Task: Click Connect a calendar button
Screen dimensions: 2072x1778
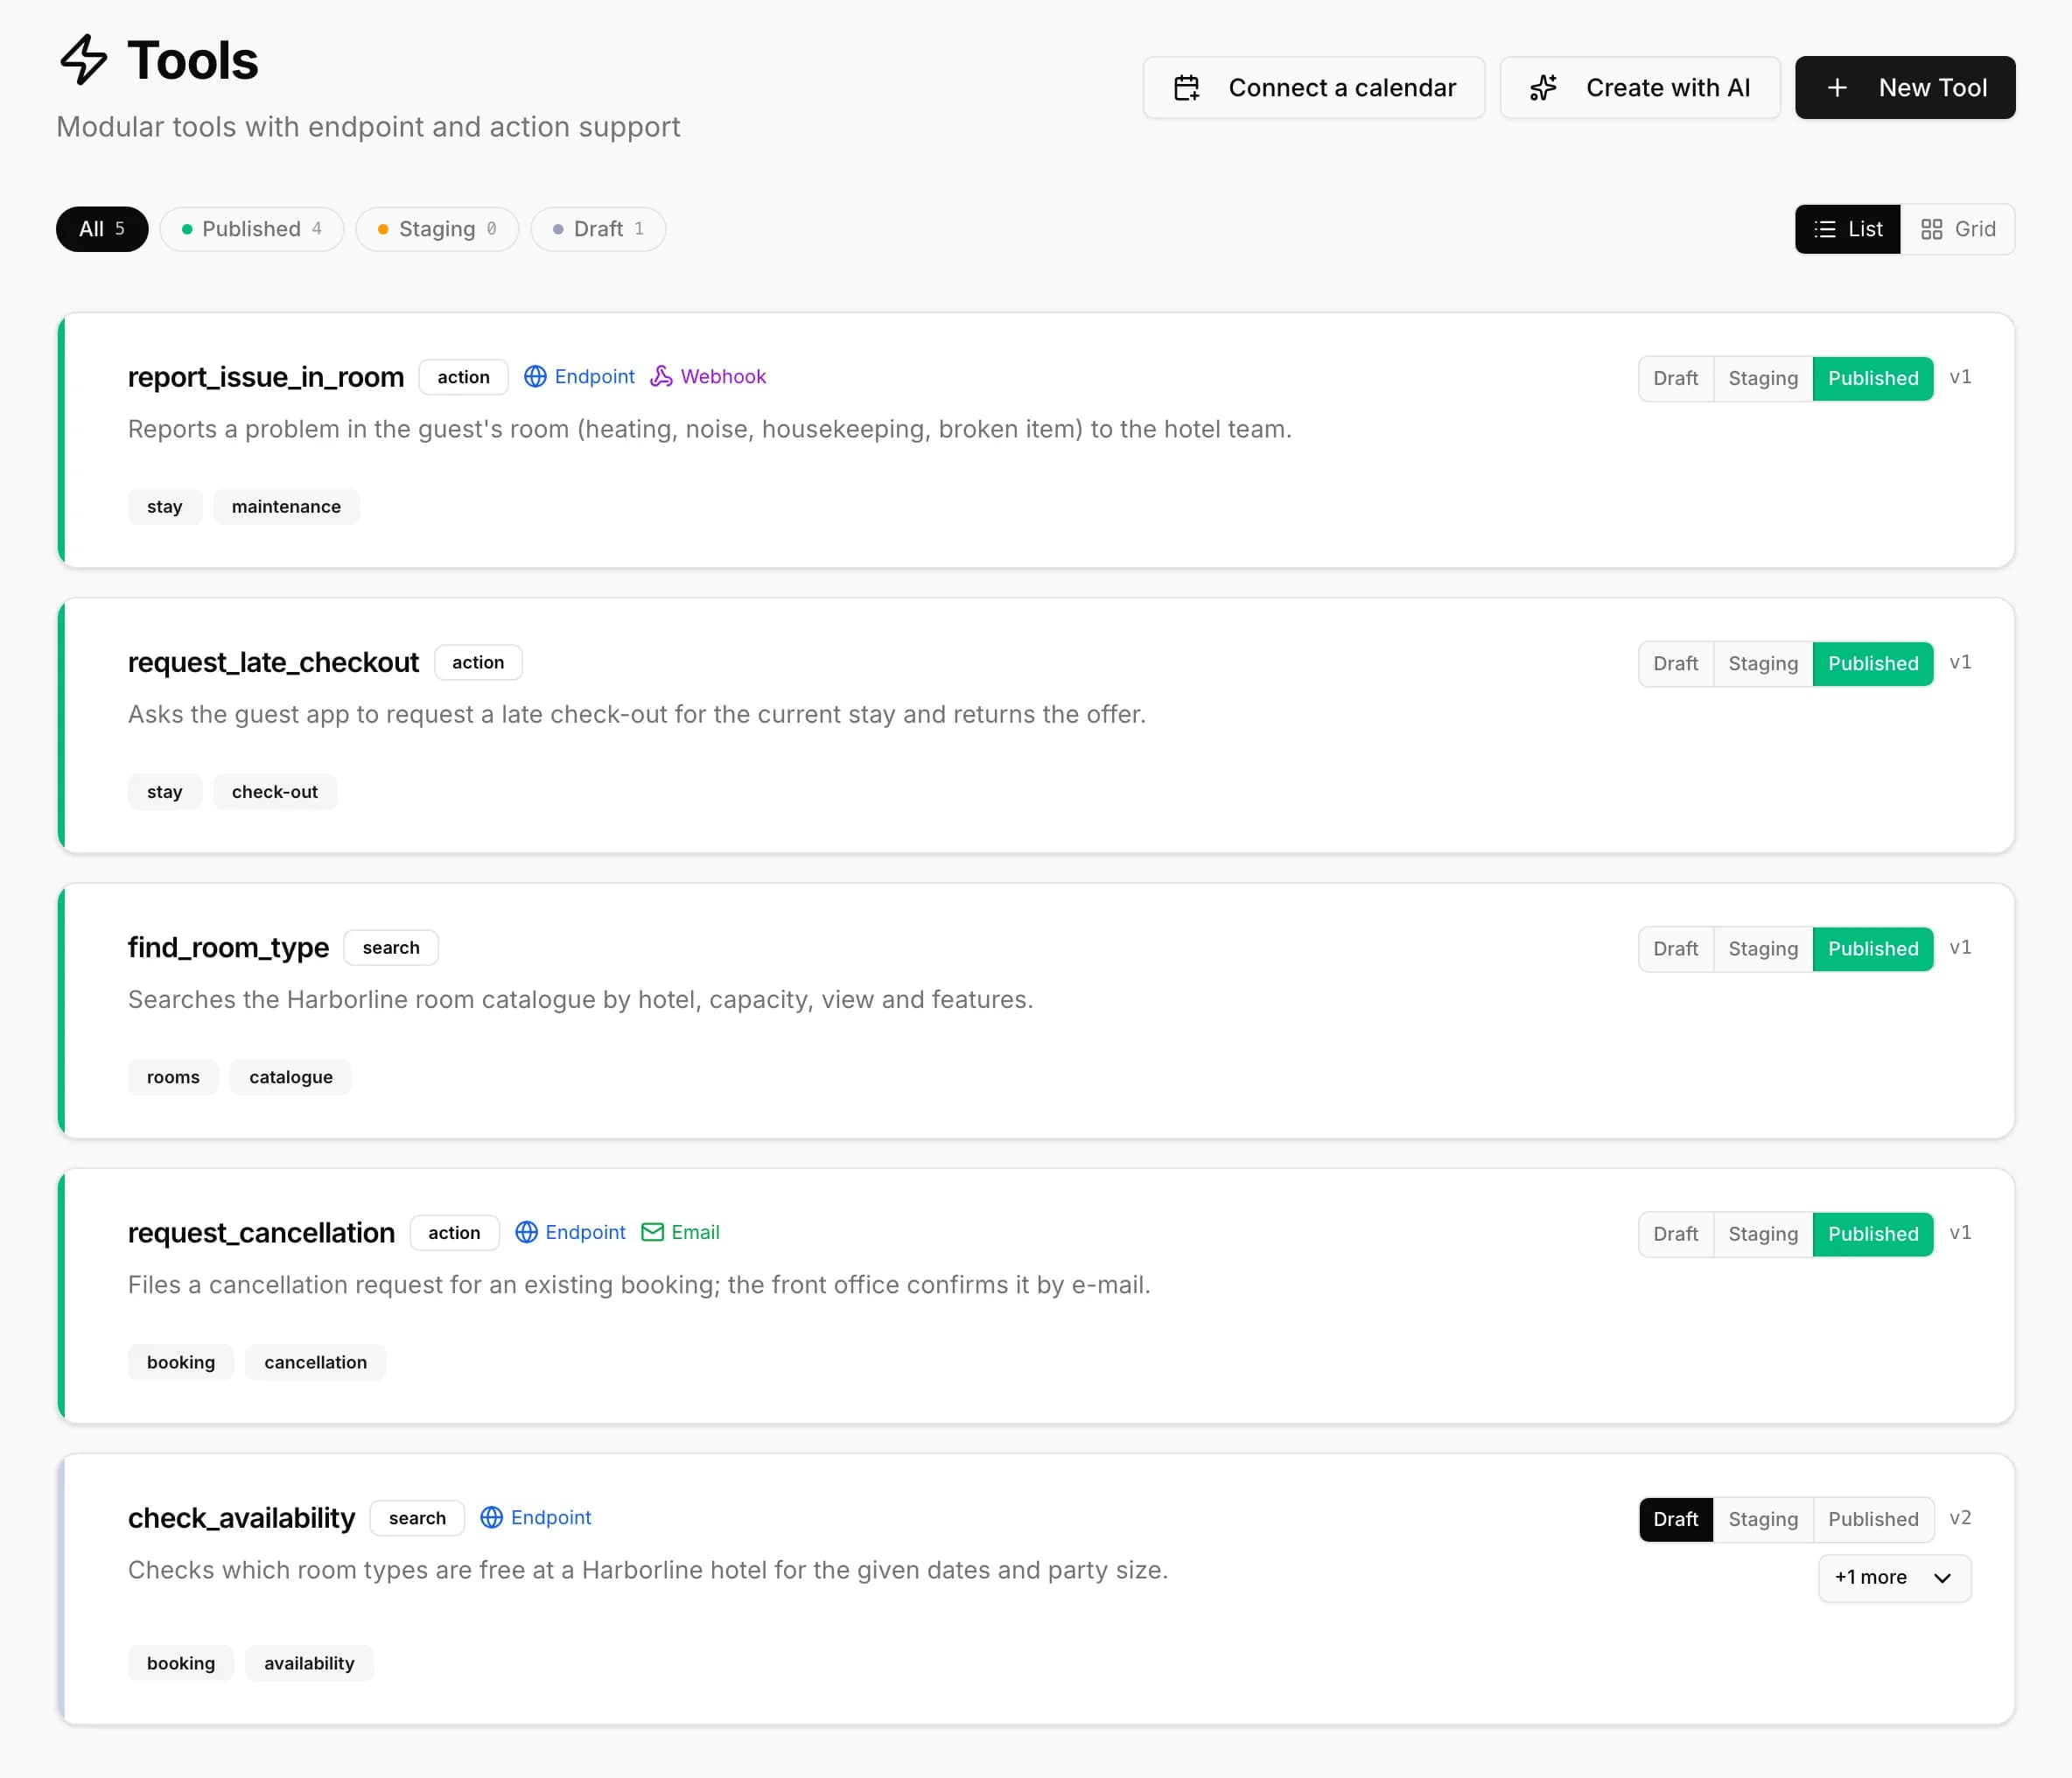Action: 1314,88
